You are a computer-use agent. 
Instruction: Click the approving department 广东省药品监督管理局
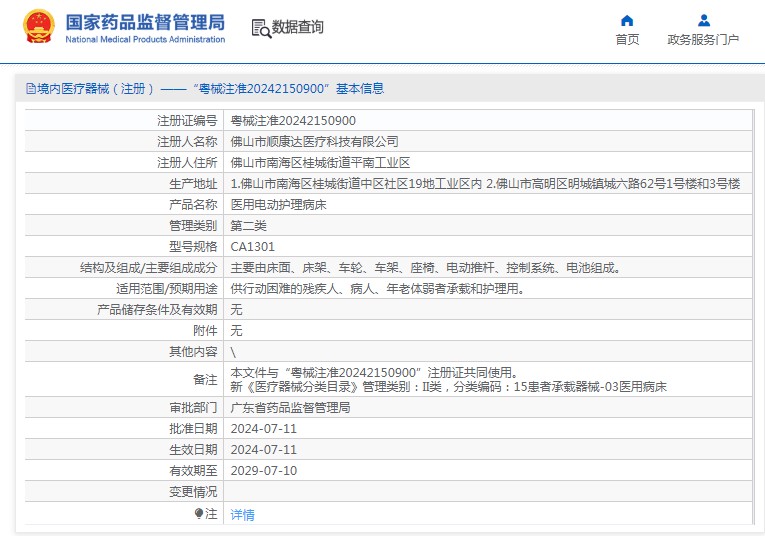[290, 408]
